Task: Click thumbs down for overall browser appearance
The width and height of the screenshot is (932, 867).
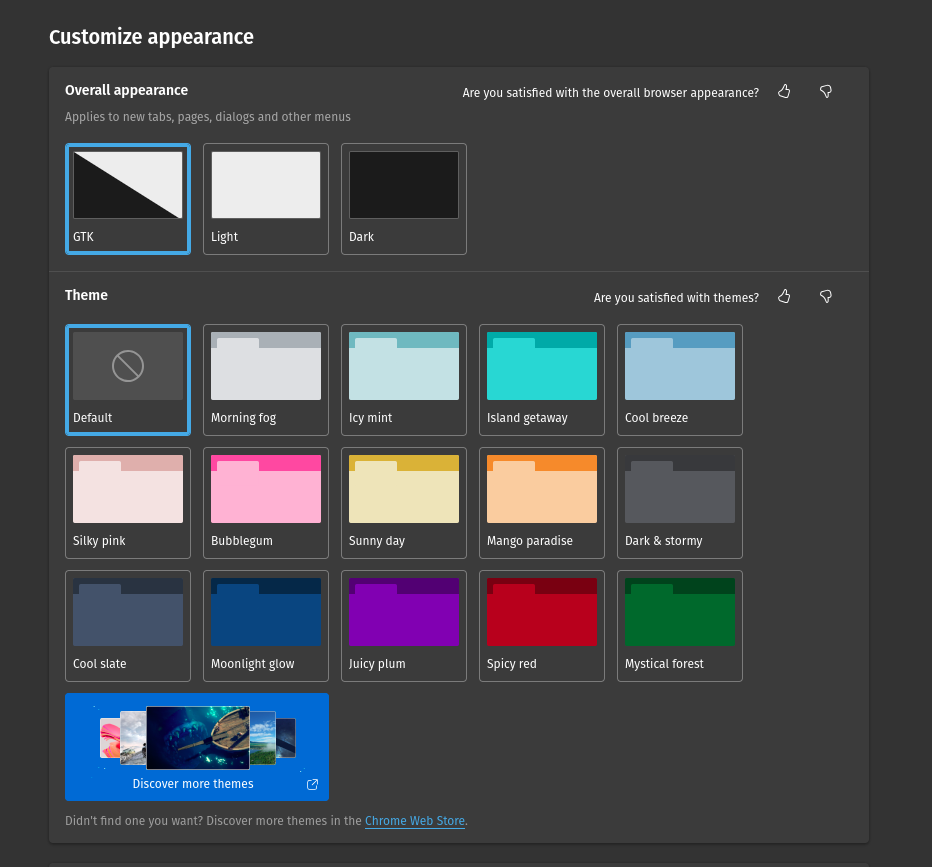Action: pos(826,92)
